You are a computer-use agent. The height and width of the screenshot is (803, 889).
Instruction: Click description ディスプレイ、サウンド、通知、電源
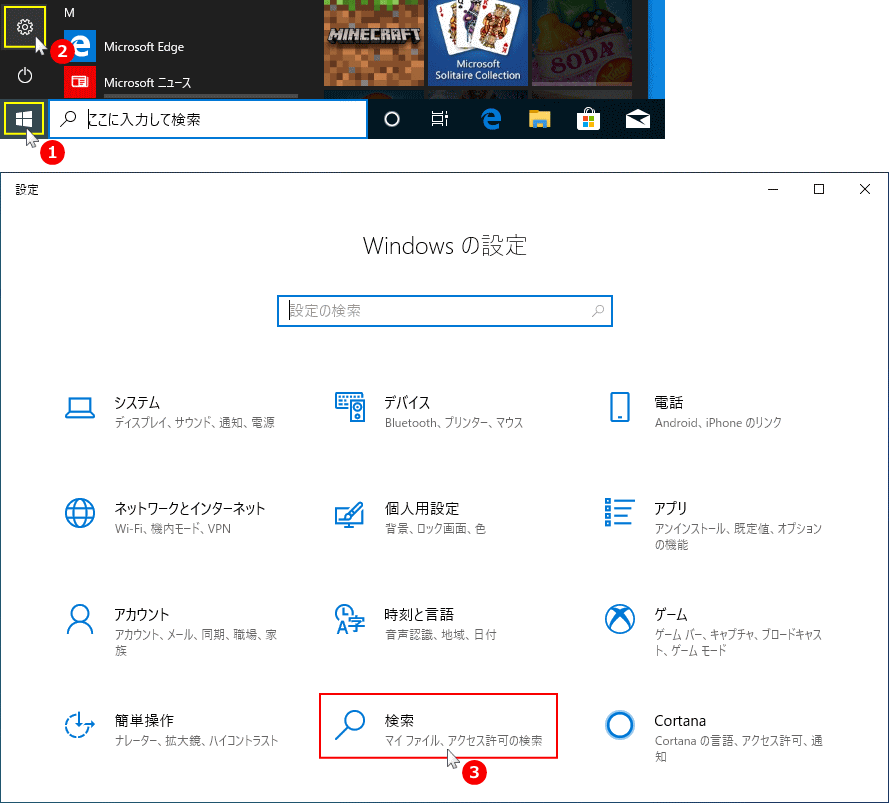point(194,422)
